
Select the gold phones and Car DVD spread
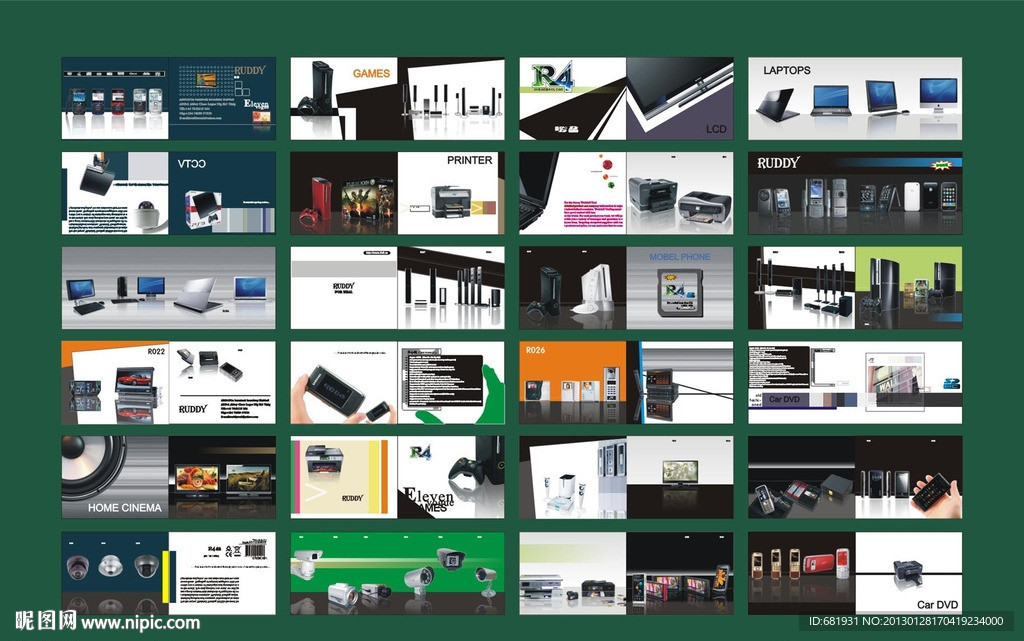pyautogui.click(x=855, y=573)
